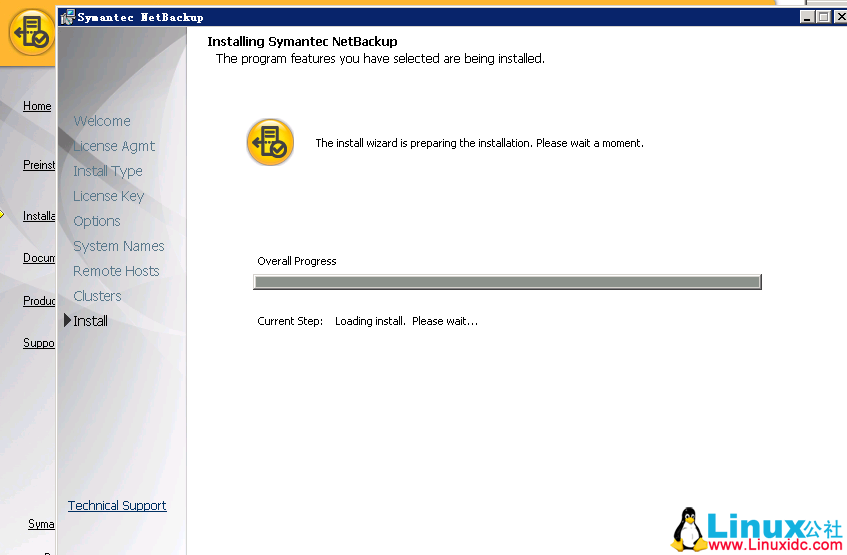
Task: Click the 'Installing Symantec NetBackup' heading
Action: (x=302, y=42)
